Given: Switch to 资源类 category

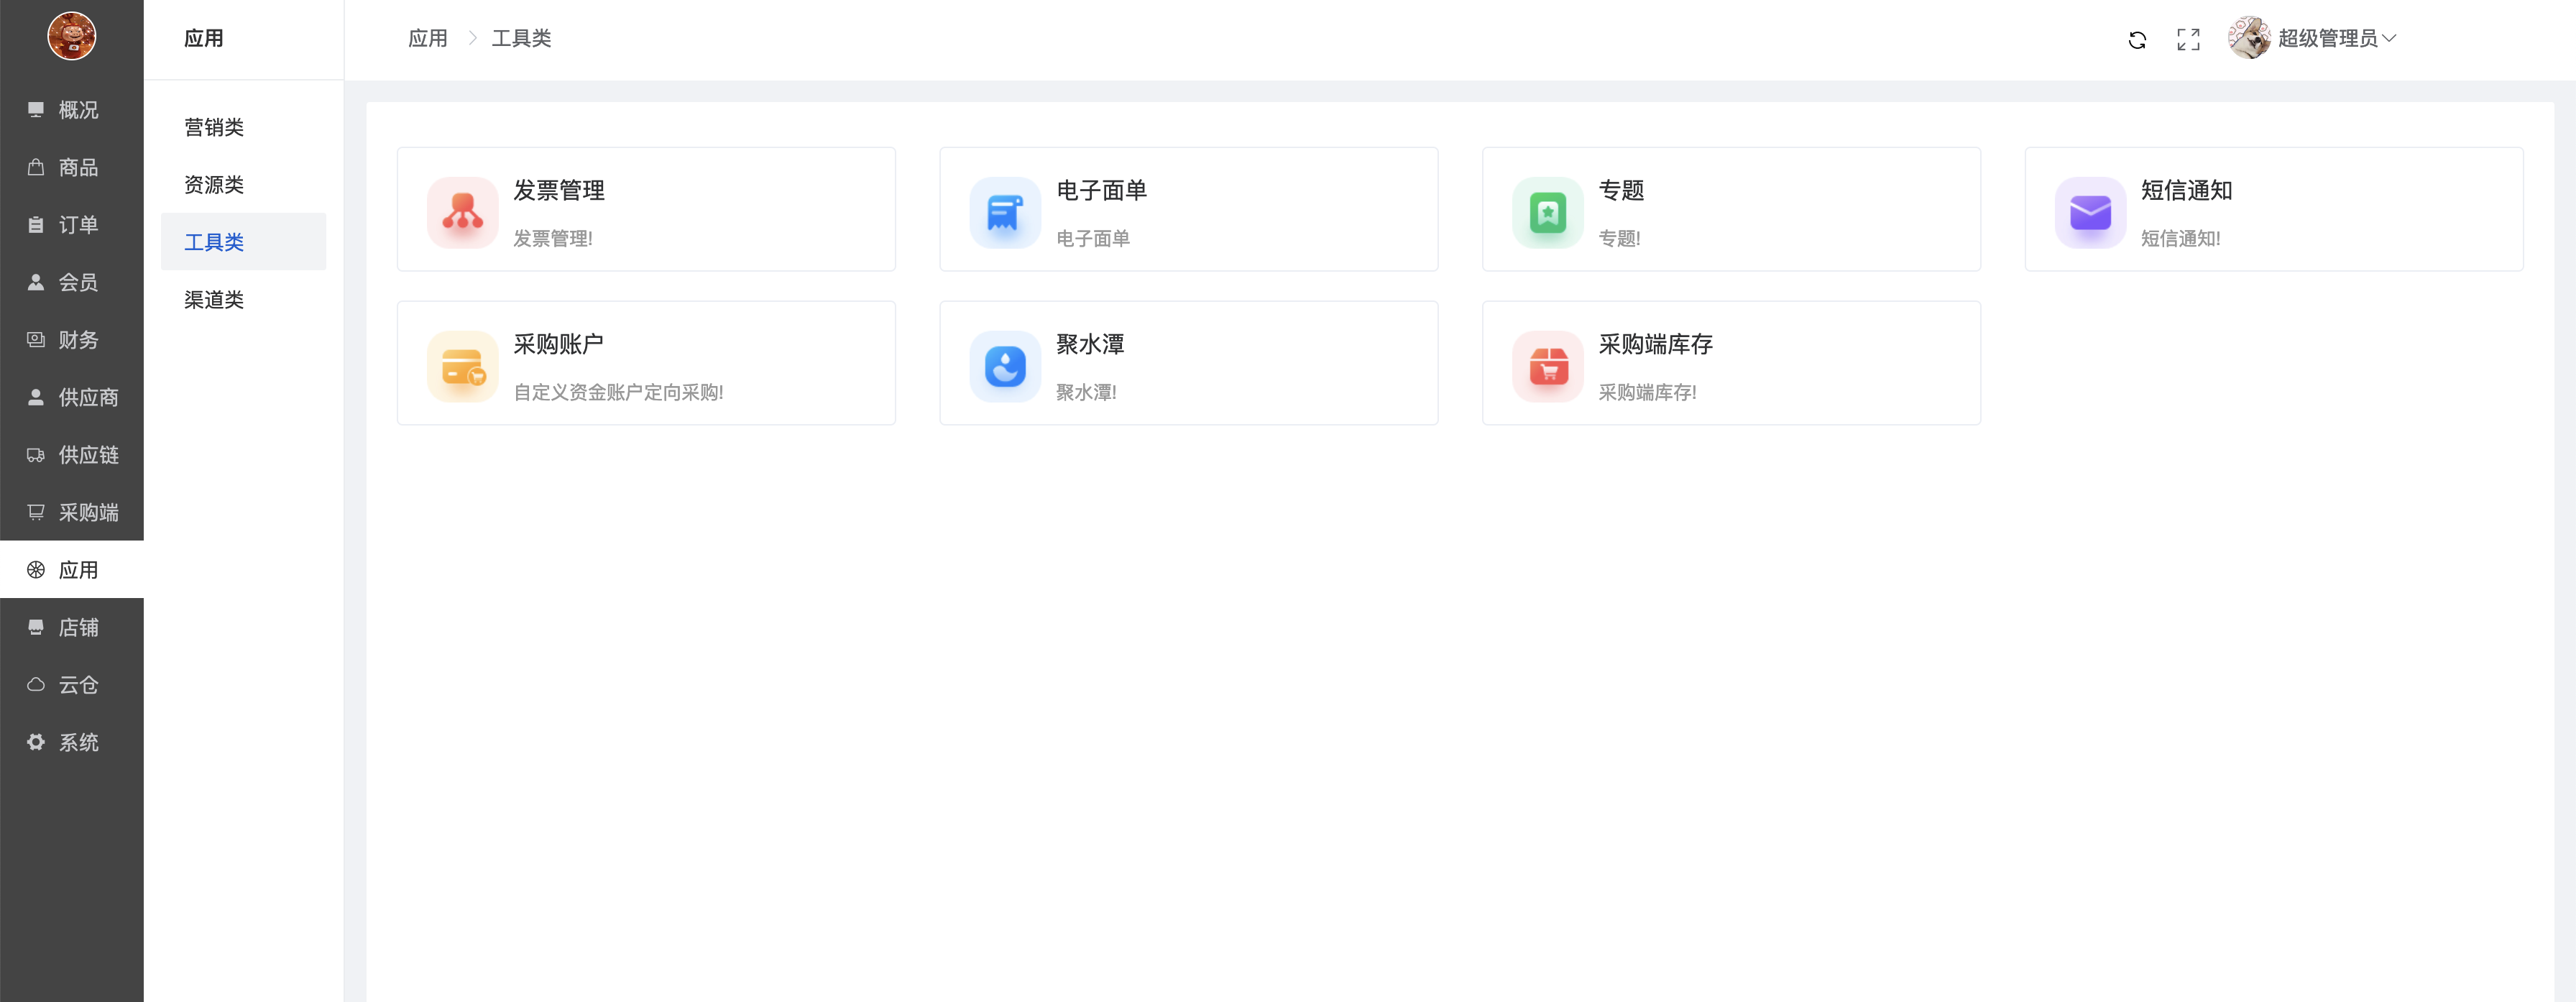Looking at the screenshot, I should pos(214,184).
